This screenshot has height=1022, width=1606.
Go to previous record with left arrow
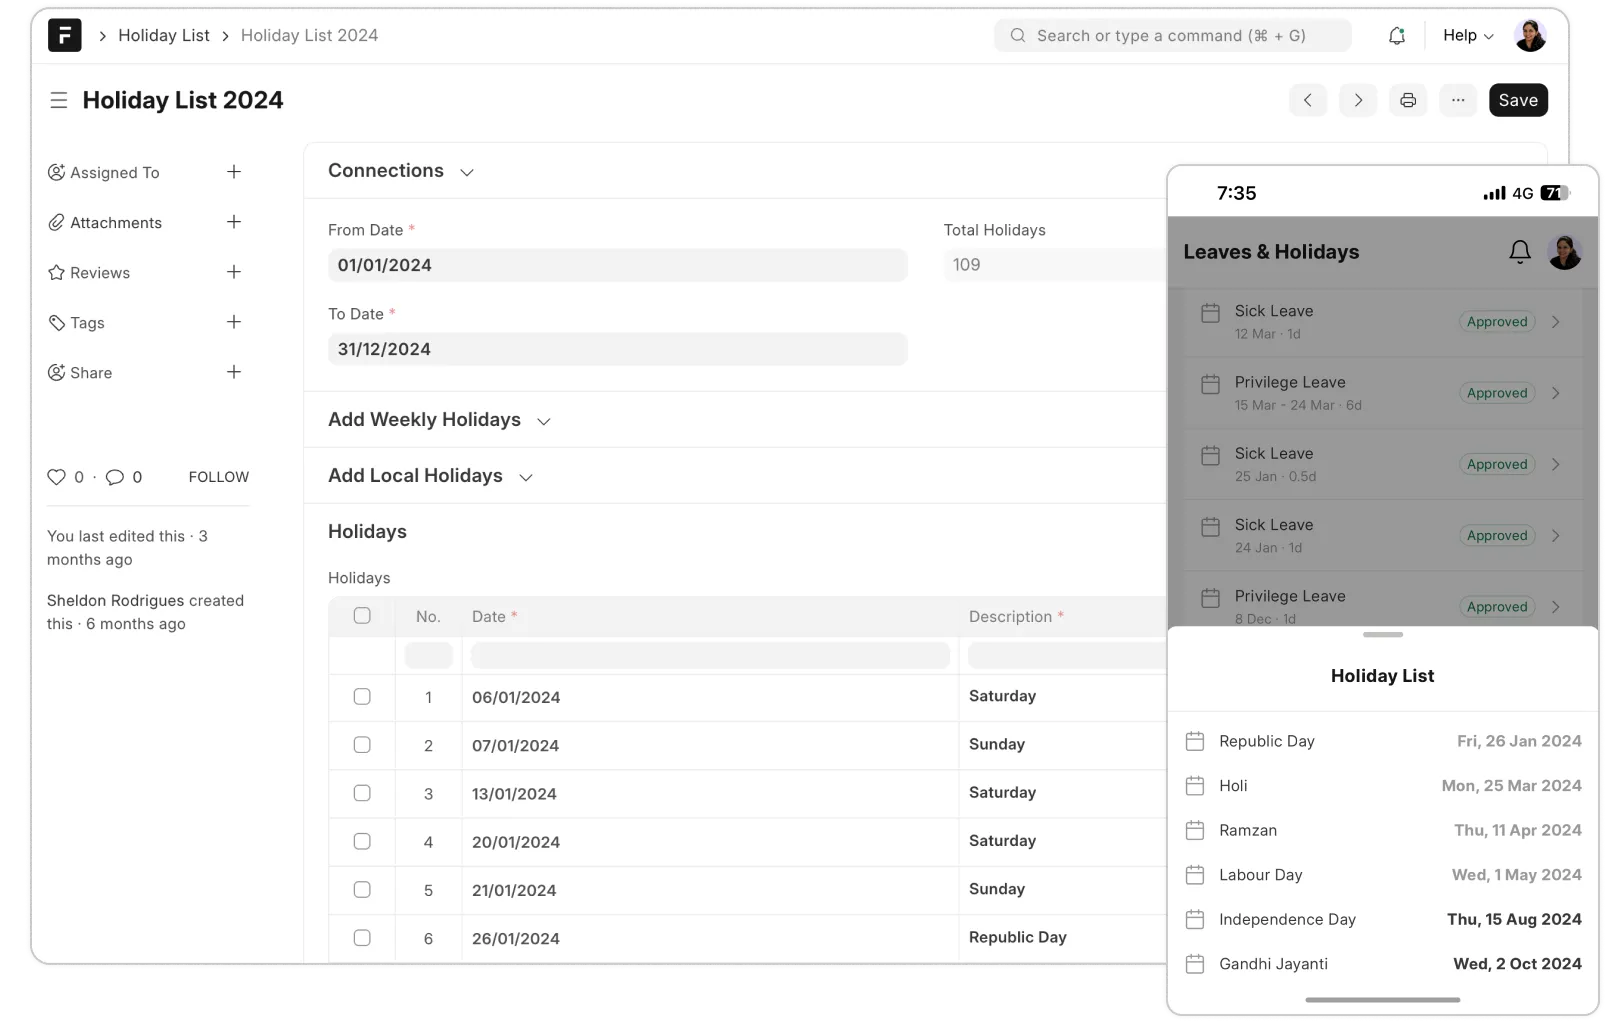(x=1308, y=100)
